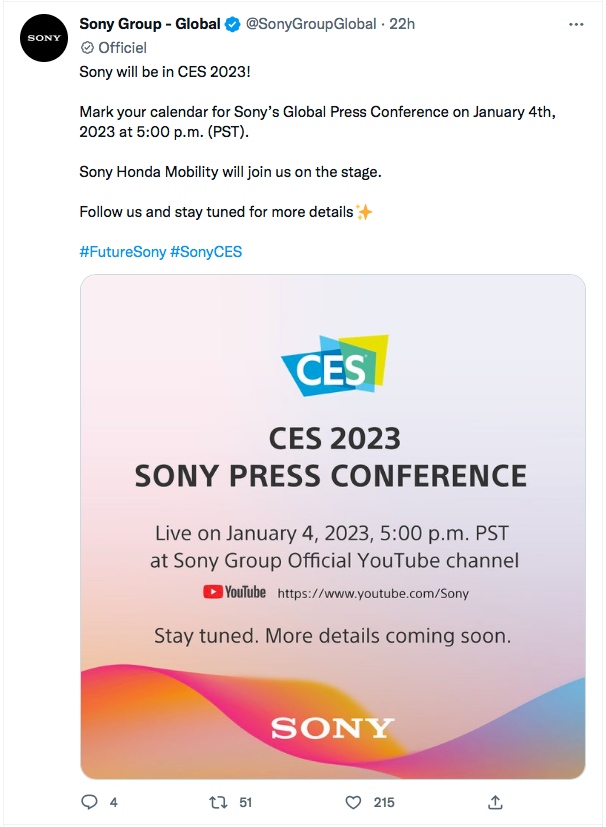Click the CES logo in image

(334, 365)
